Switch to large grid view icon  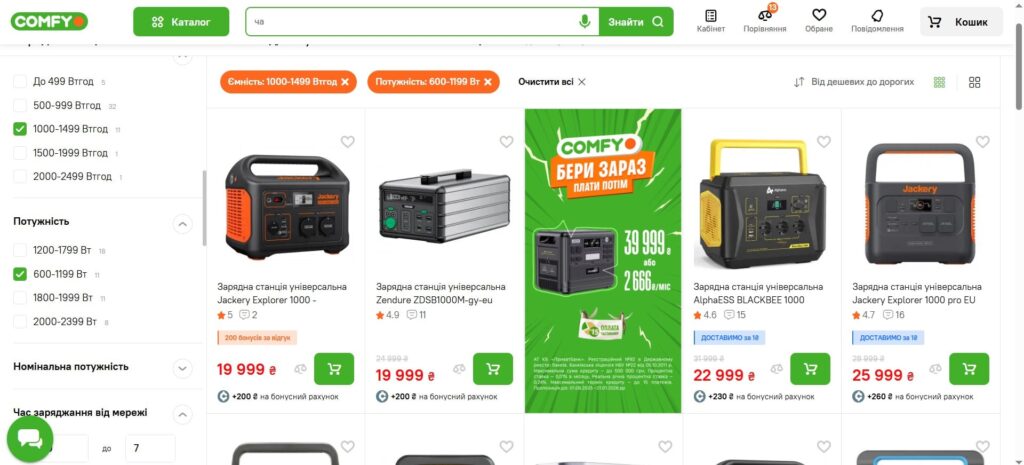(x=974, y=82)
